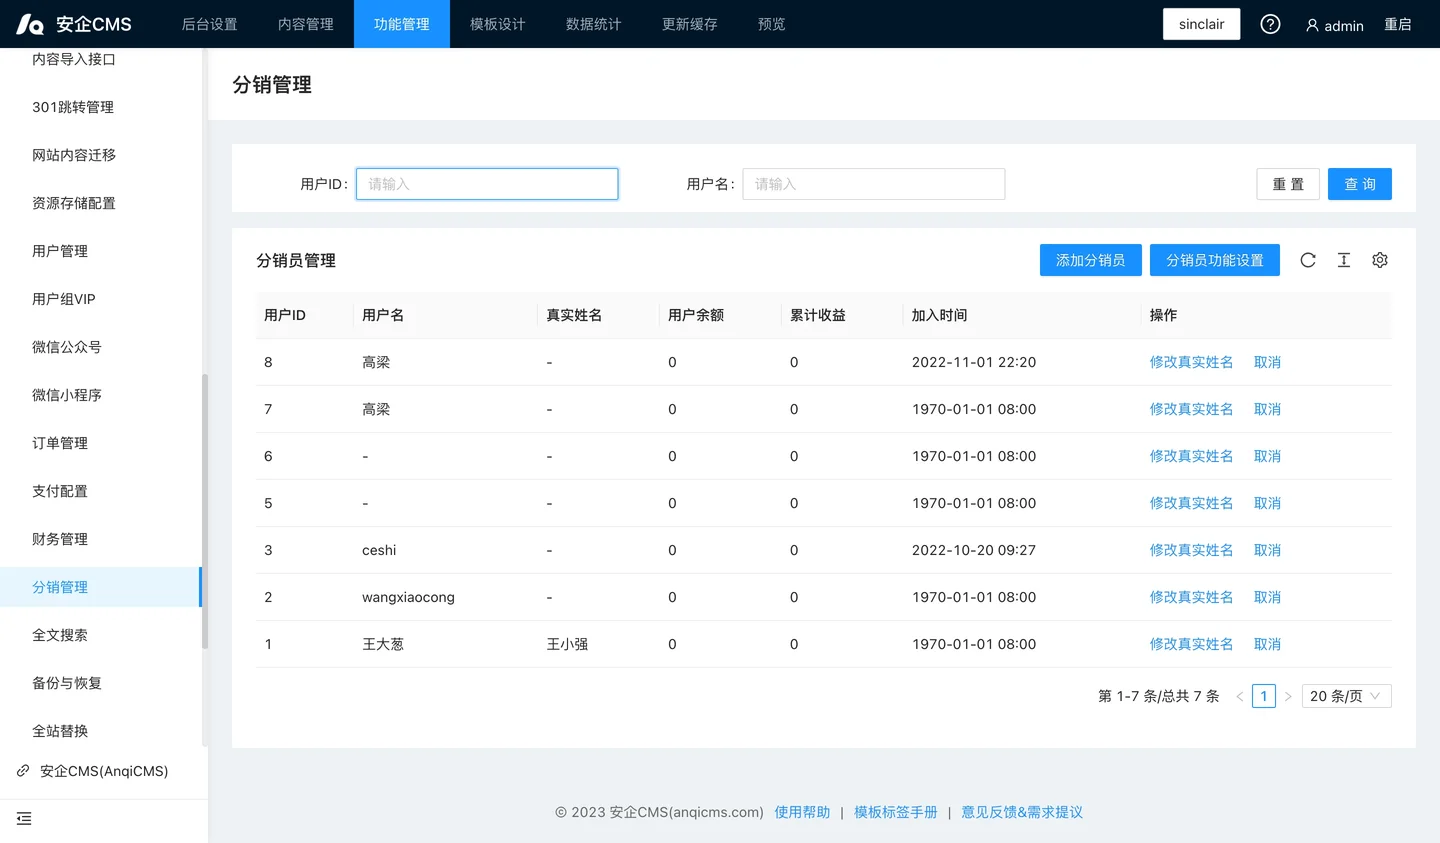Open the 模板标签手册 footer link
Viewport: 1440px width, 843px height.
pyautogui.click(x=896, y=812)
